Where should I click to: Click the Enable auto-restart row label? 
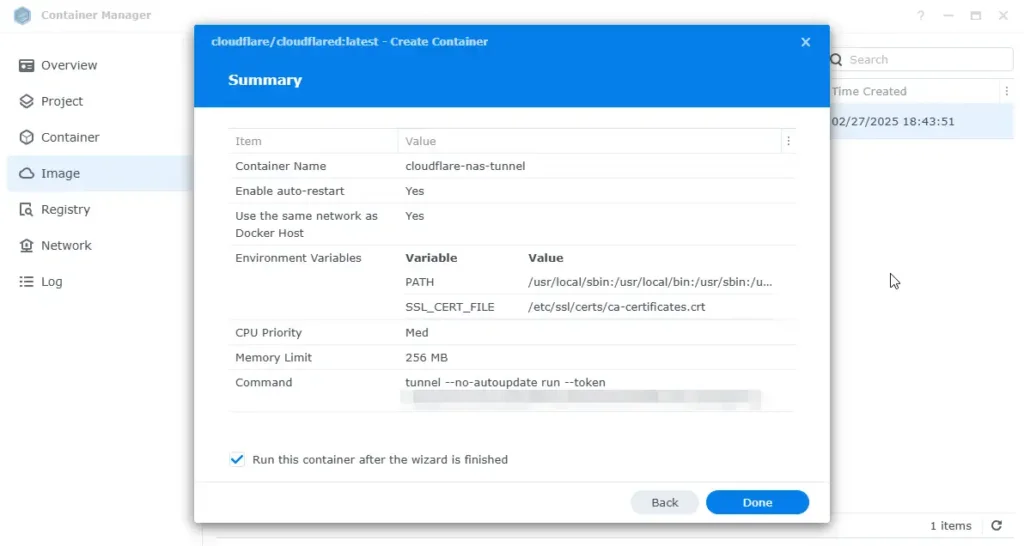coord(289,191)
